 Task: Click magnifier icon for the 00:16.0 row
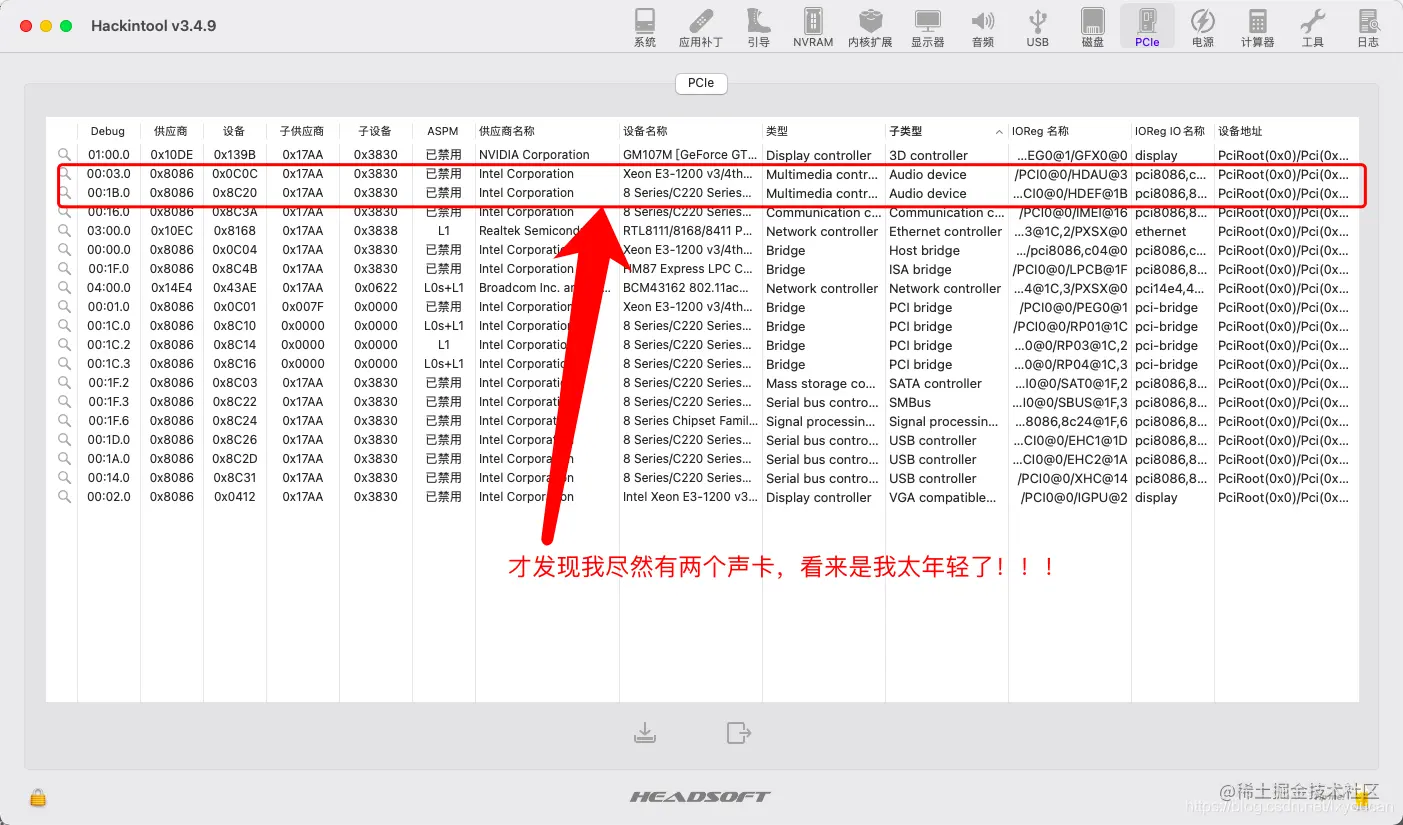(x=65, y=211)
